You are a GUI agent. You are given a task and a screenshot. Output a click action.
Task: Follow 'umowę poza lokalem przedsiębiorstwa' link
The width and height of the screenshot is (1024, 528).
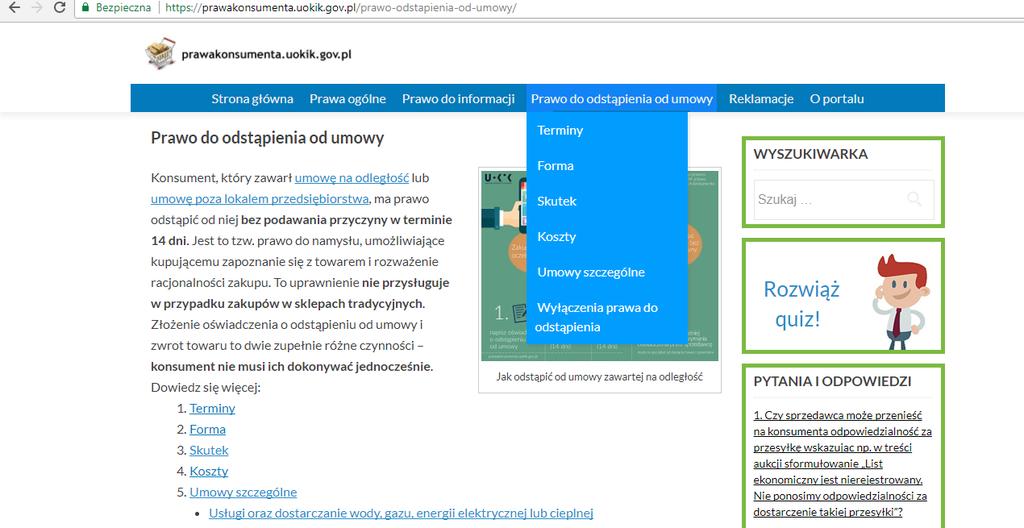(x=260, y=199)
